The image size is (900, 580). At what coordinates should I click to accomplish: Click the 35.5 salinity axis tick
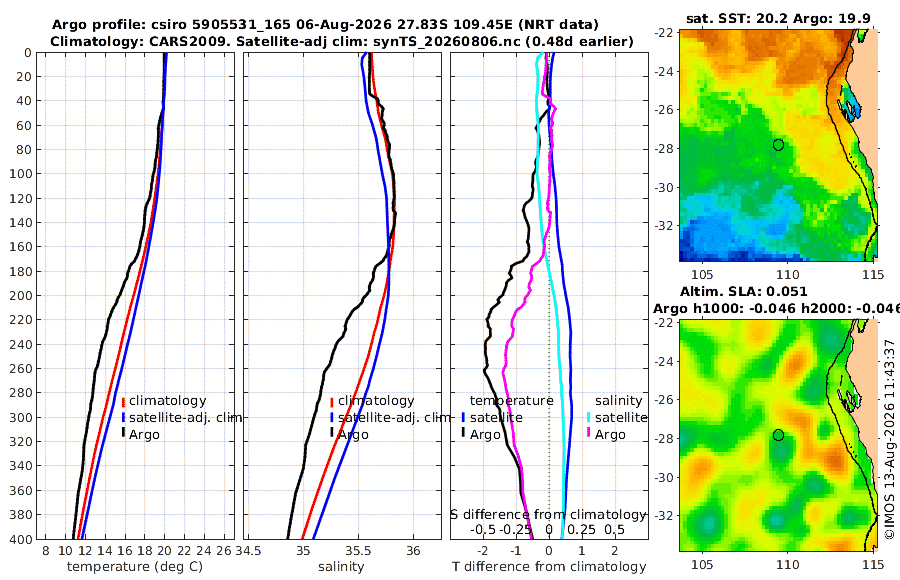[x=358, y=551]
